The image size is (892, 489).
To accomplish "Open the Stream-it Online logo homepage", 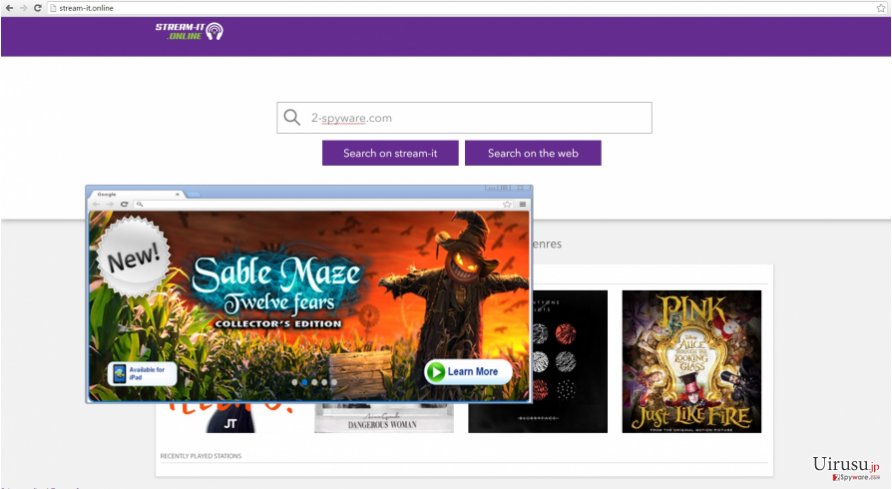I will (189, 31).
